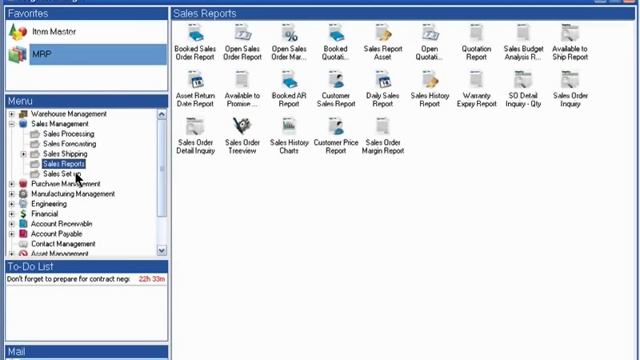The width and height of the screenshot is (640, 360).
Task: Select Contact Management in the menu tree
Action: [63, 244]
